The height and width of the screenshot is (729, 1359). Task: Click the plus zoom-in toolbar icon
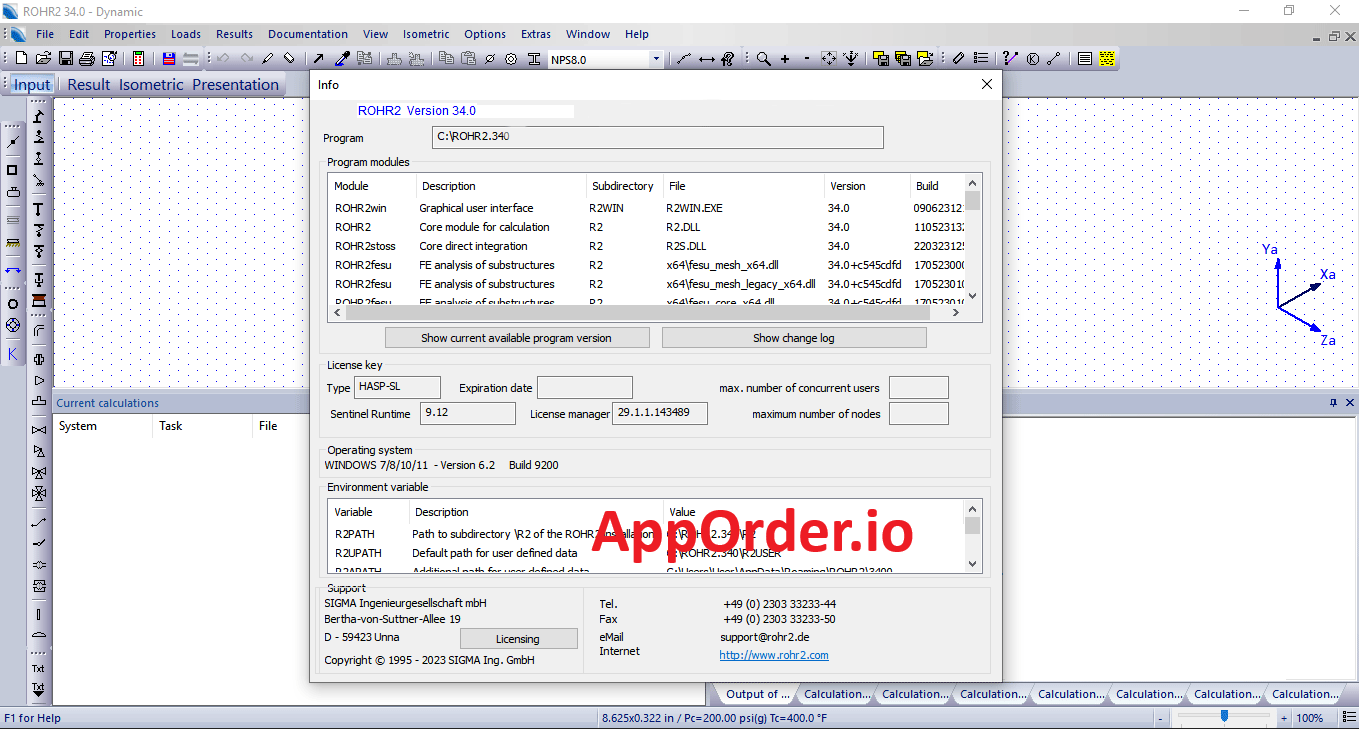point(785,59)
